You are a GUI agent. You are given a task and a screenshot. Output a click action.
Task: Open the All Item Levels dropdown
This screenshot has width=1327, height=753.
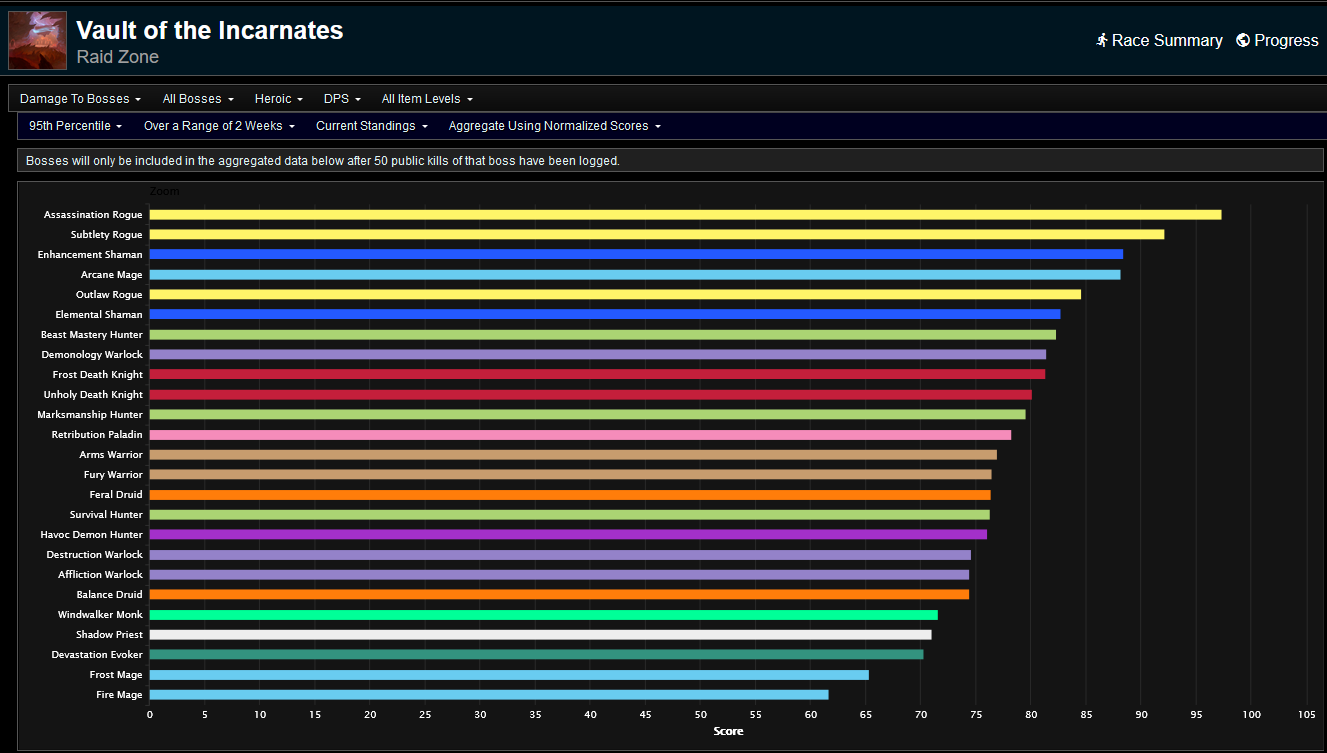[427, 99]
